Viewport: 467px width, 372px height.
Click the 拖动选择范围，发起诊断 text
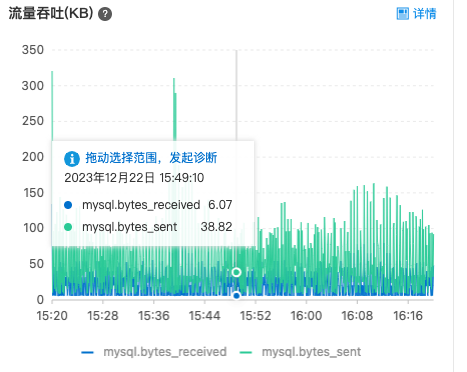click(151, 158)
